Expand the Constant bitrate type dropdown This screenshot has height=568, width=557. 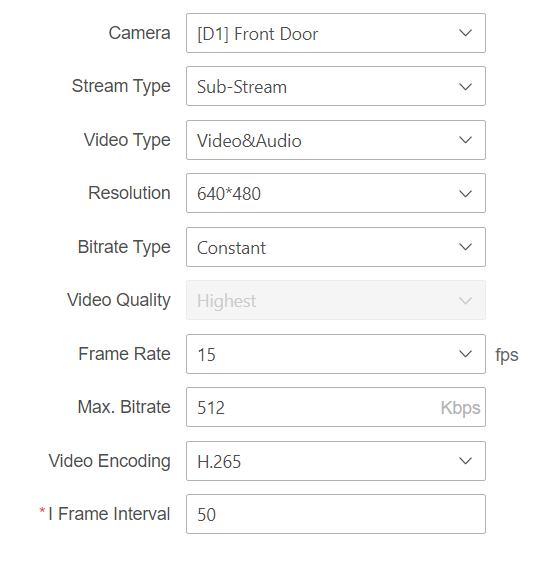pos(336,247)
